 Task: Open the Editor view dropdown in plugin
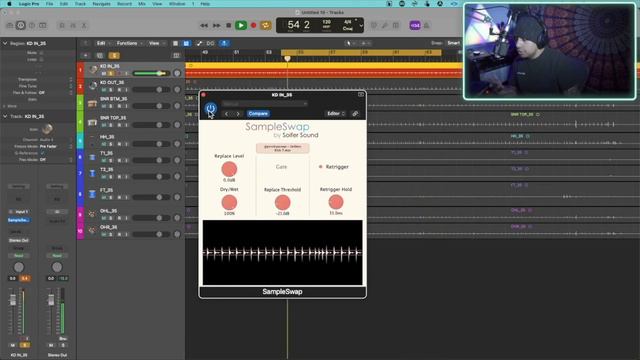(336, 113)
